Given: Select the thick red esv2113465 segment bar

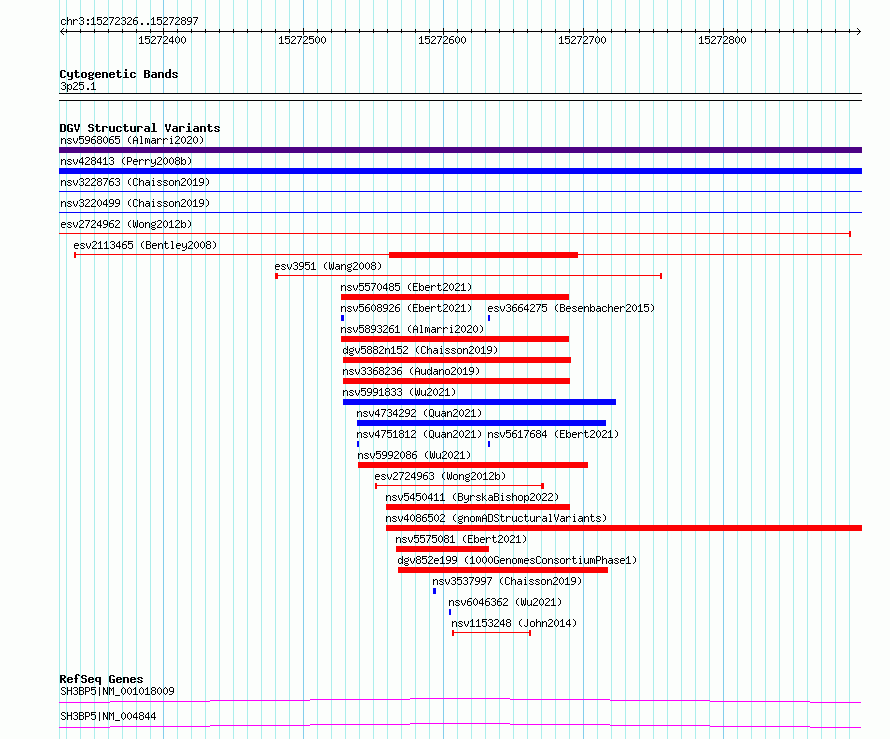Looking at the screenshot, I should click(x=484, y=255).
